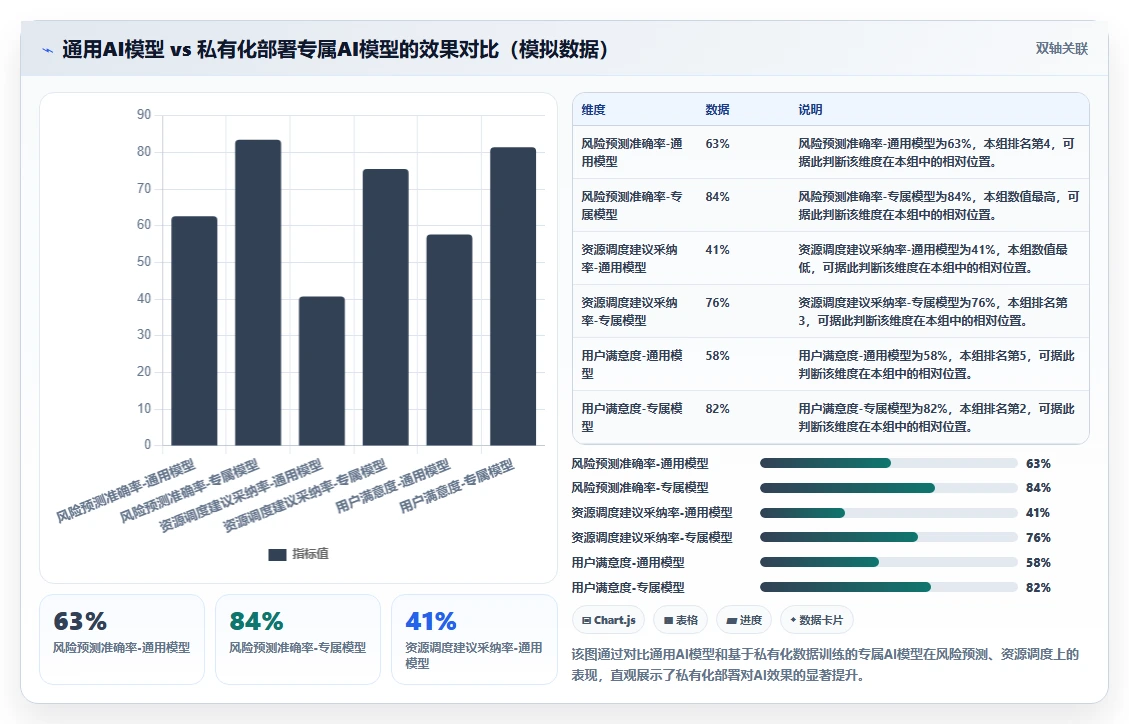Click the 41% progress bar for 资源调度建议采纳率-通用模型

click(x=889, y=513)
